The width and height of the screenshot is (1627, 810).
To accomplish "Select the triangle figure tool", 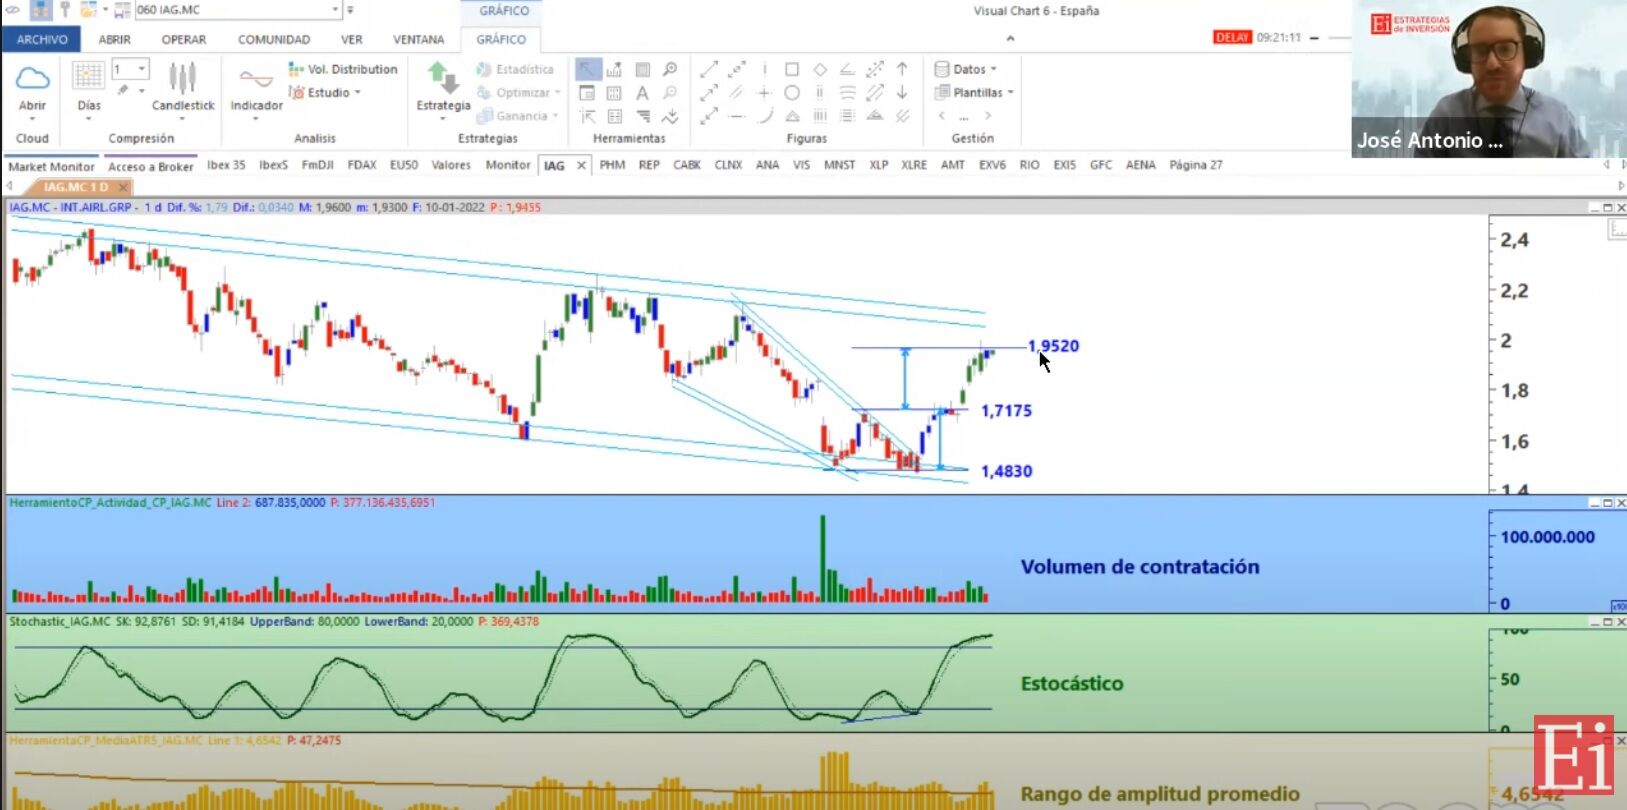I will coord(792,116).
